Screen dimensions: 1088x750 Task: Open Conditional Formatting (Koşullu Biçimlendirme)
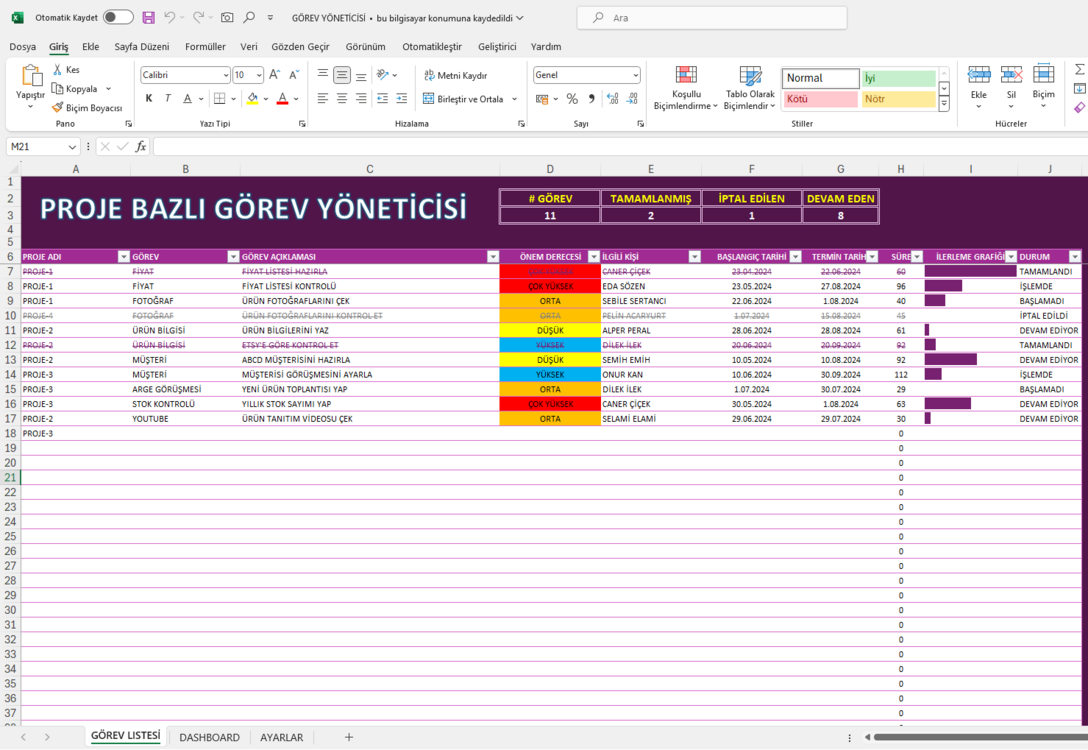coord(686,87)
